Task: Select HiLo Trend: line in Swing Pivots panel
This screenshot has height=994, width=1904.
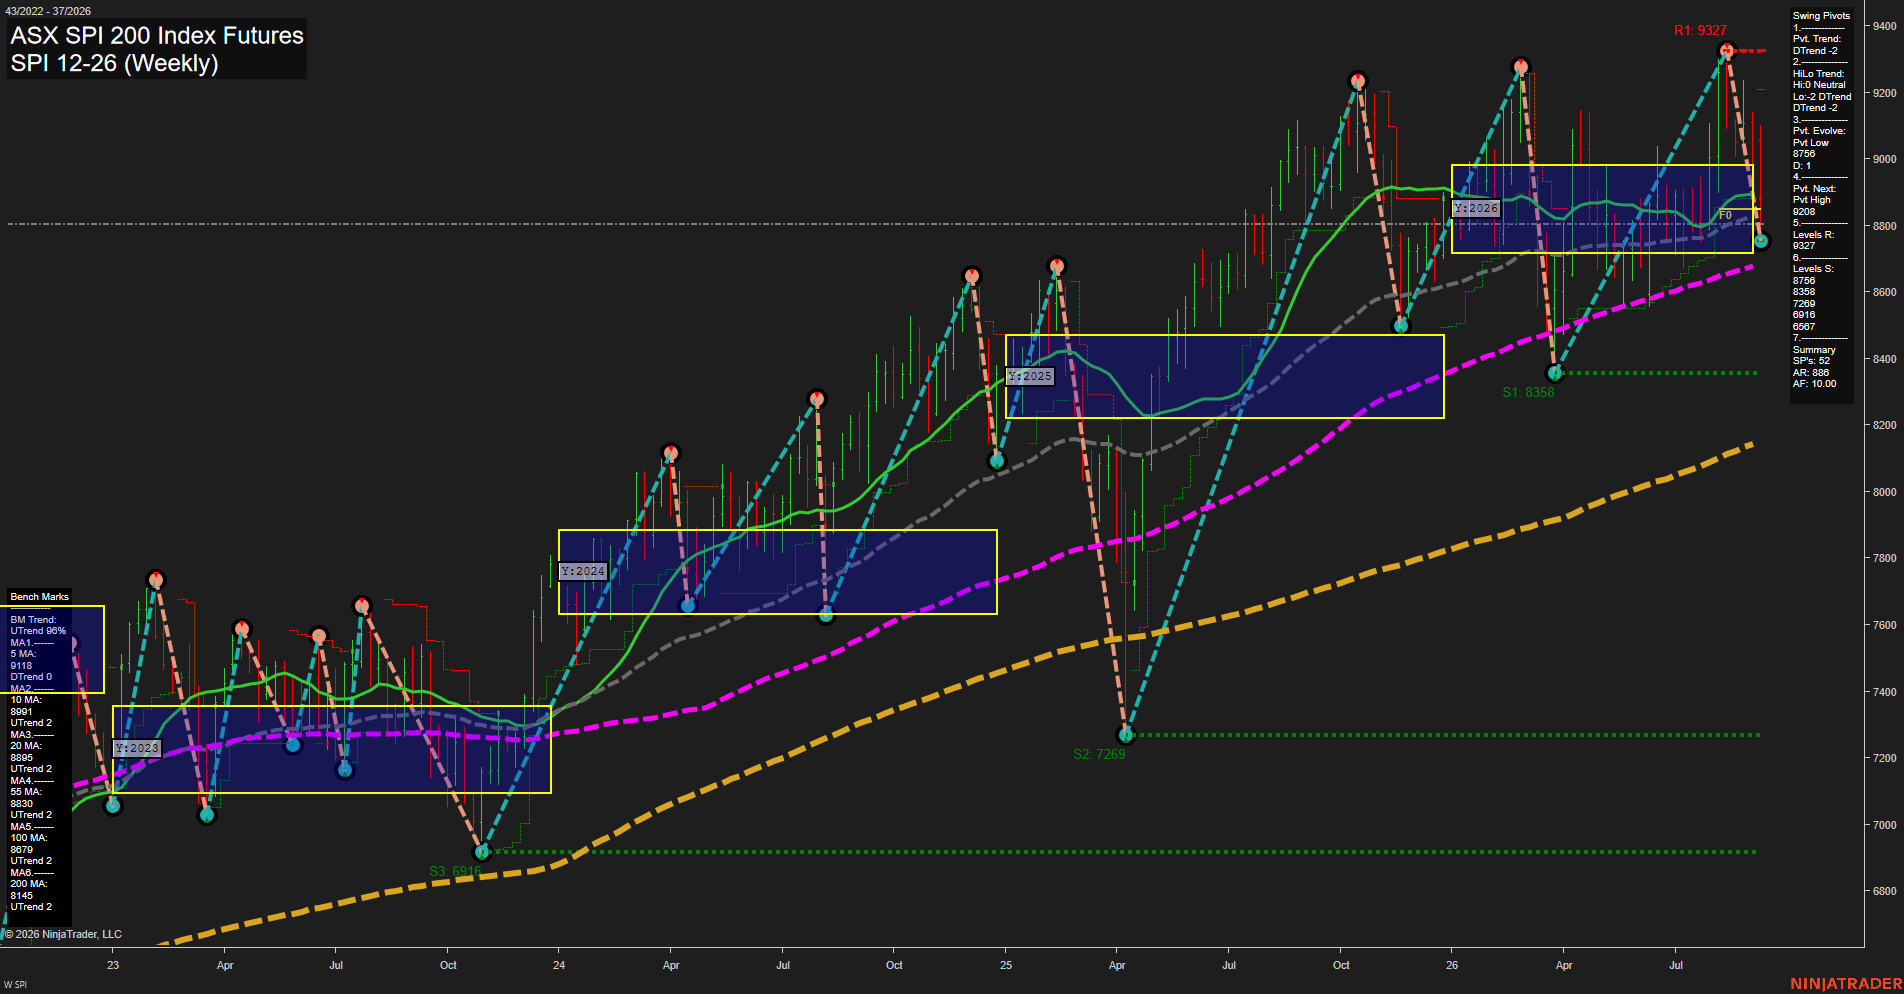Action: pos(1818,74)
